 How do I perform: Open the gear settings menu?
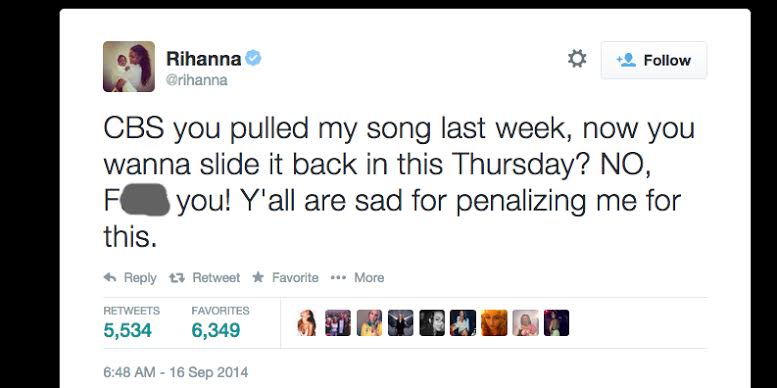point(577,59)
